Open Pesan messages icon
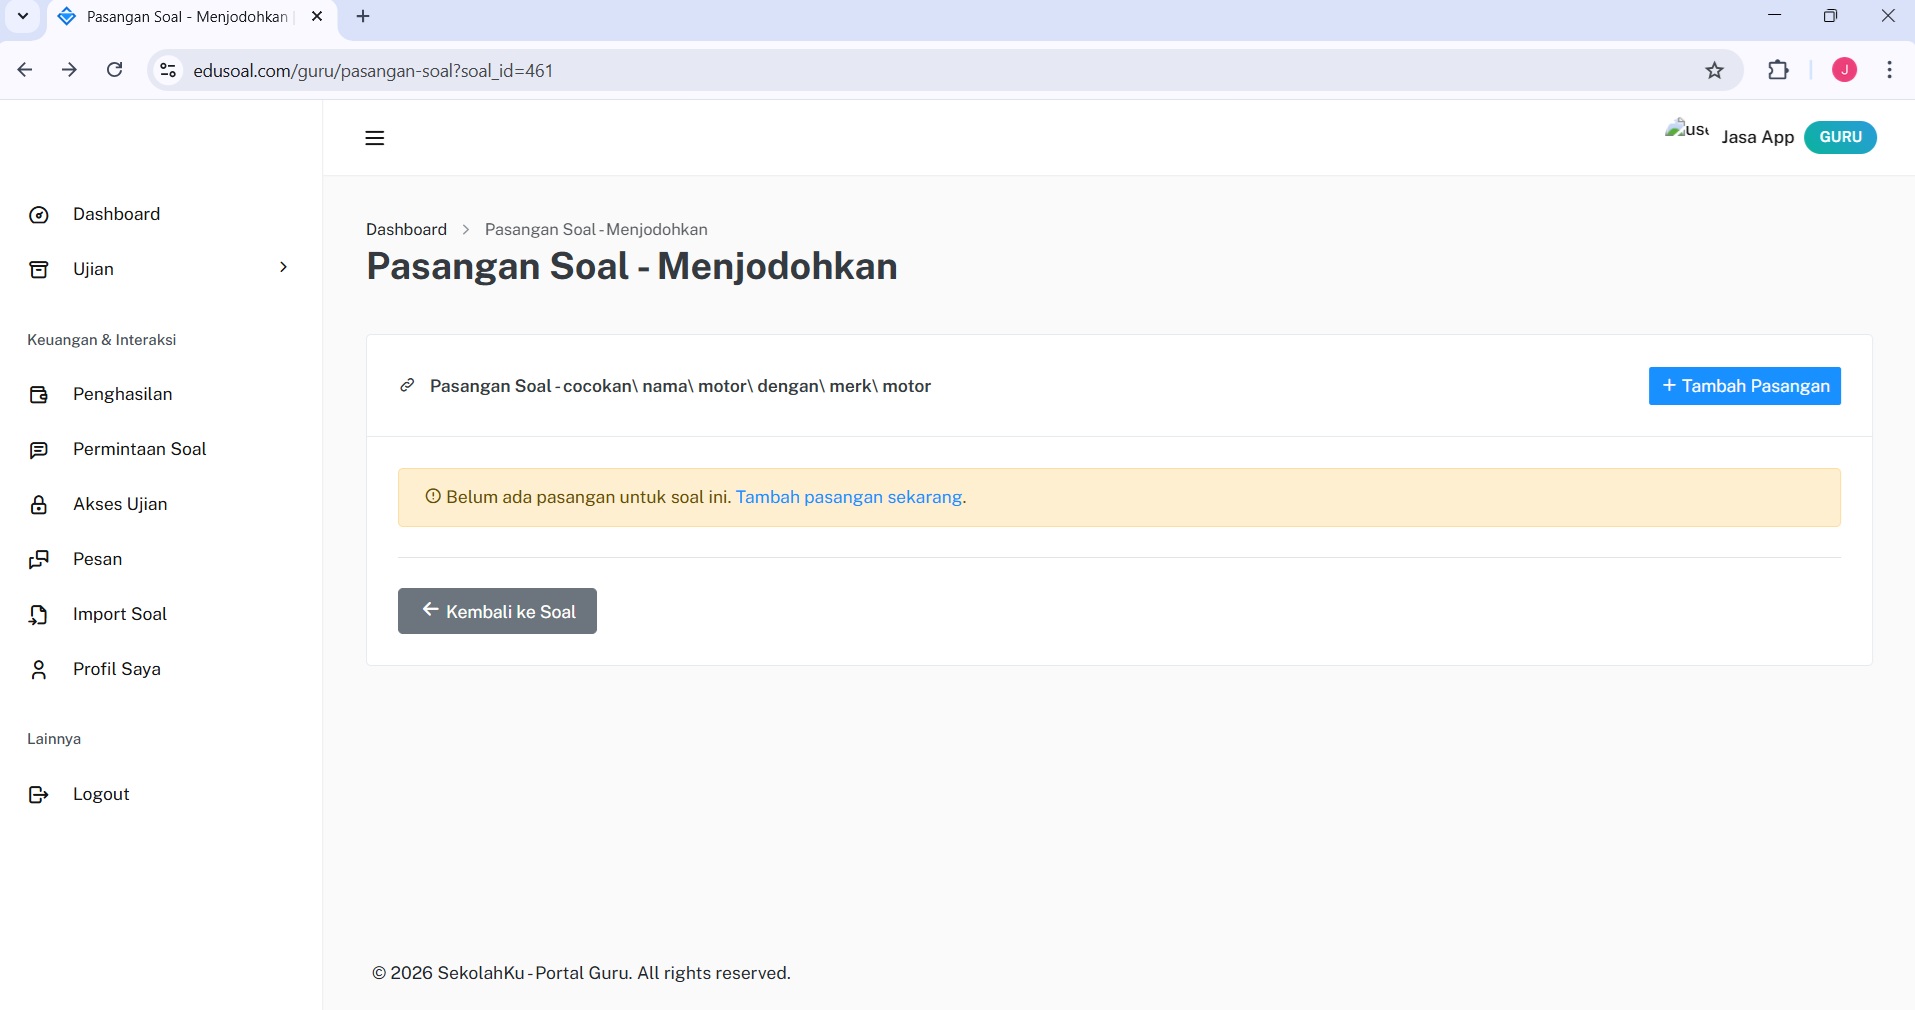 [x=38, y=560]
